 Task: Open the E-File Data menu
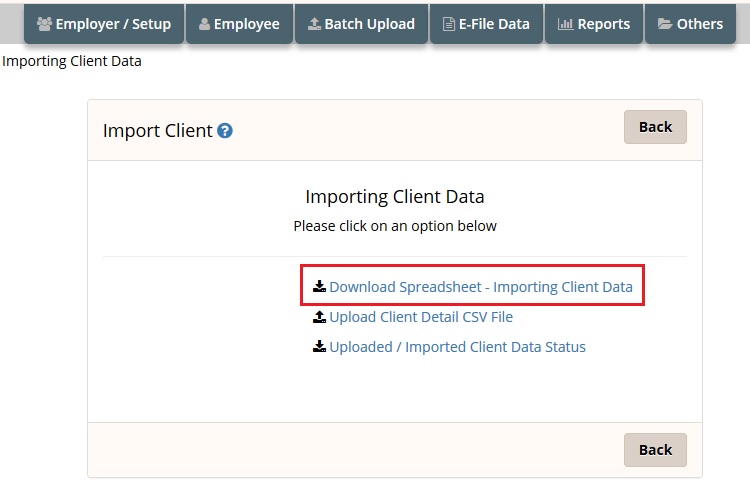click(x=486, y=24)
